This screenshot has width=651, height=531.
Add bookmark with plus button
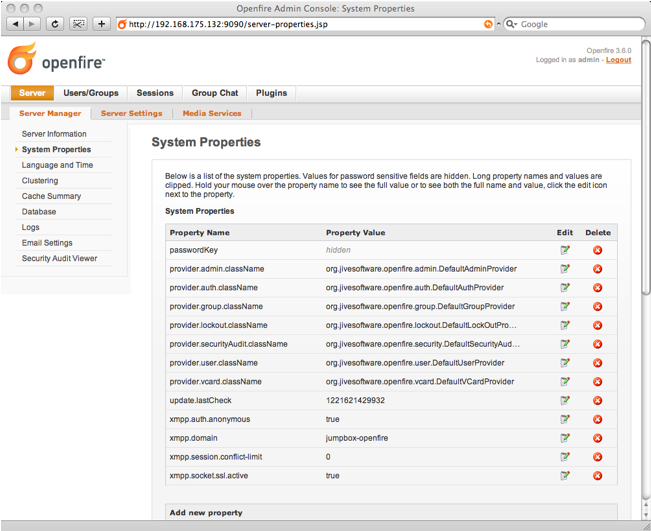click(101, 24)
